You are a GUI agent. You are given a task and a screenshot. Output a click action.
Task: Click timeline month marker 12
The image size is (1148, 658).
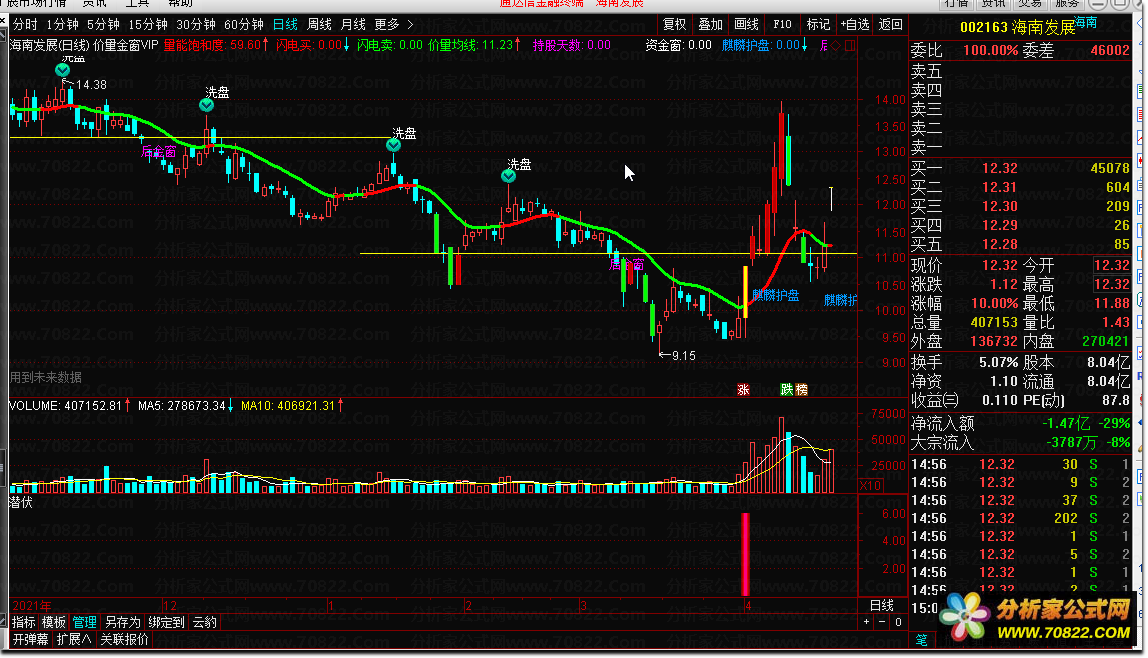(x=170, y=606)
